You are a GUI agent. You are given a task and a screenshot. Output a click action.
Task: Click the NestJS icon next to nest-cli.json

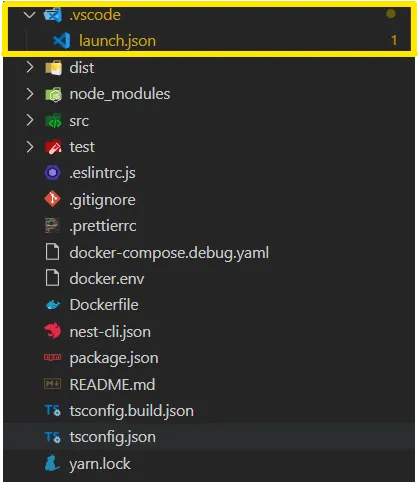point(53,331)
